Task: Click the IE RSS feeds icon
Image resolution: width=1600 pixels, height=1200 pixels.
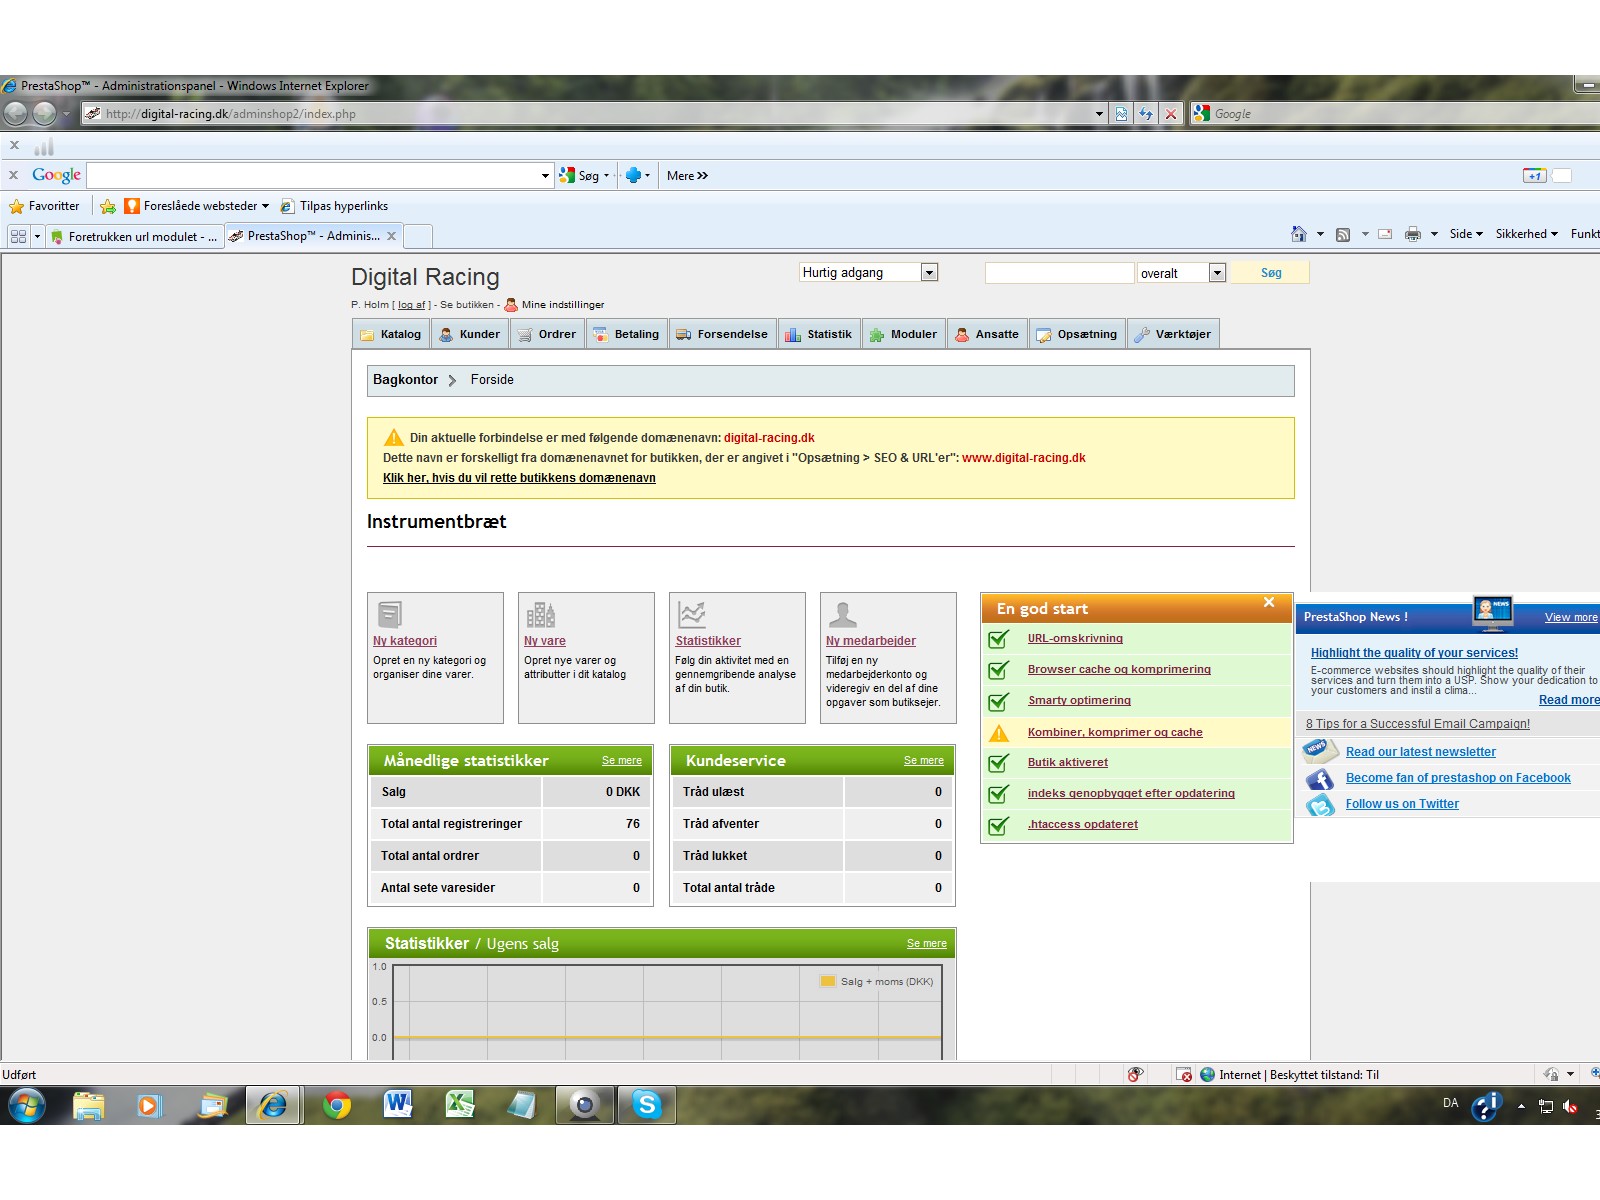Action: [x=1343, y=234]
